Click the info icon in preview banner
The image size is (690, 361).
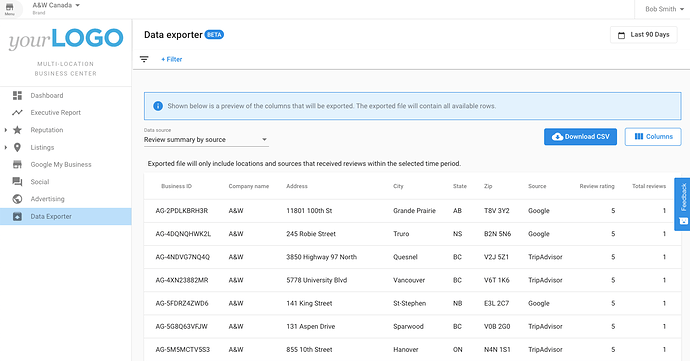(158, 106)
